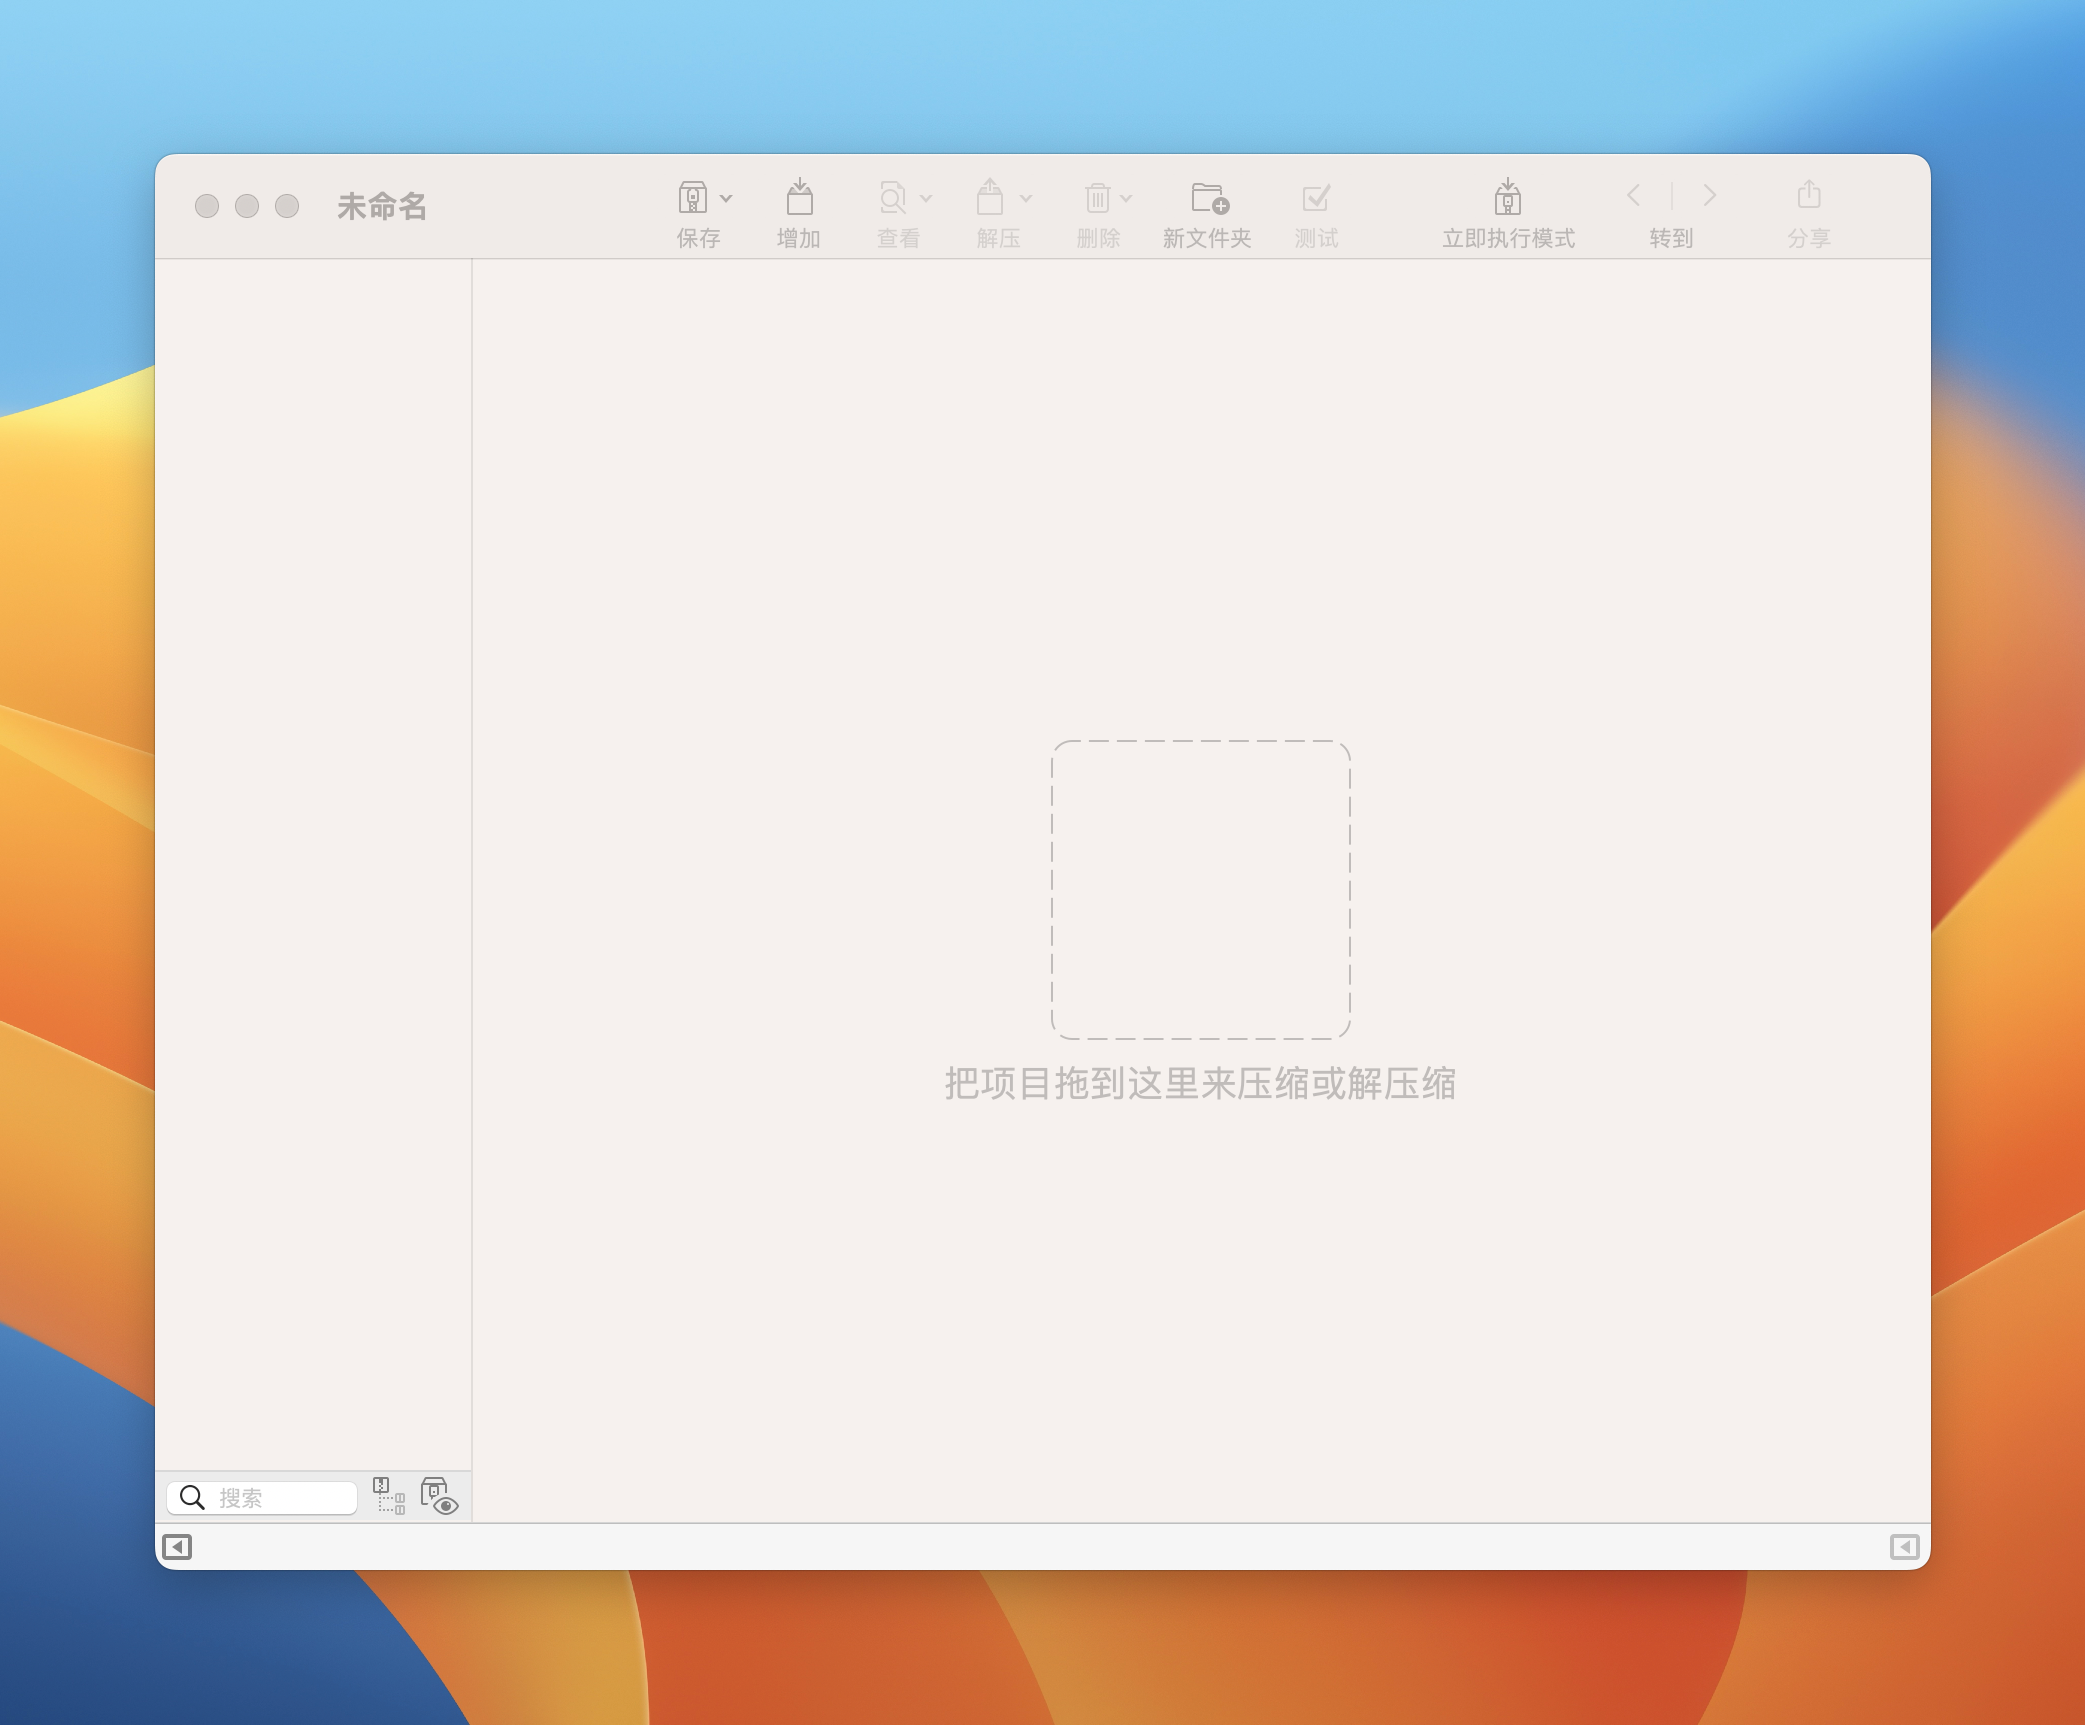Click the 解压 (Extract) toolbar icon
Screen dimensions: 2085x1725
coord(990,197)
